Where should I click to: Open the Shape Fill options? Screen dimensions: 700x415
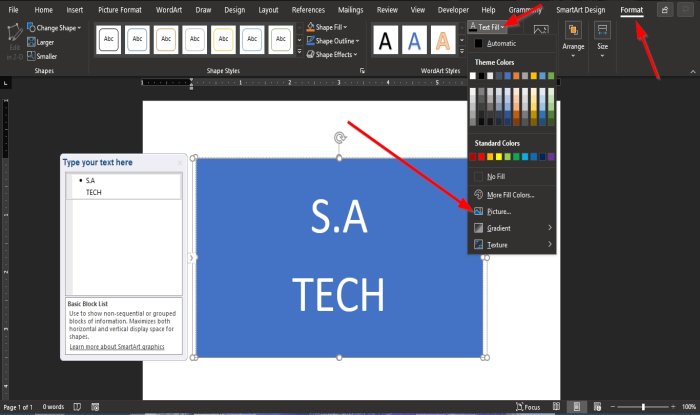tap(332, 27)
